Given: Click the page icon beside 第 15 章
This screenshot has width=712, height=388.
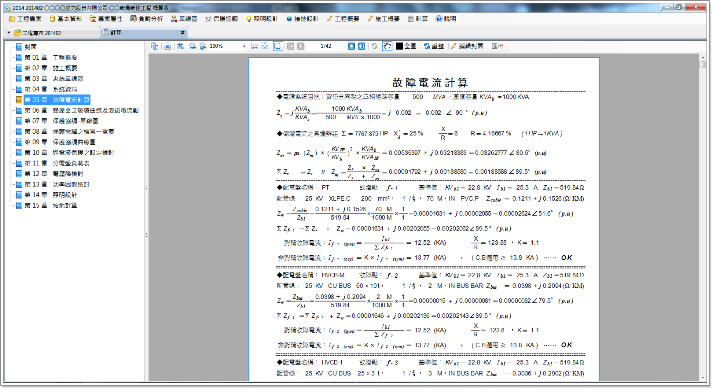Looking at the screenshot, I should coord(19,205).
